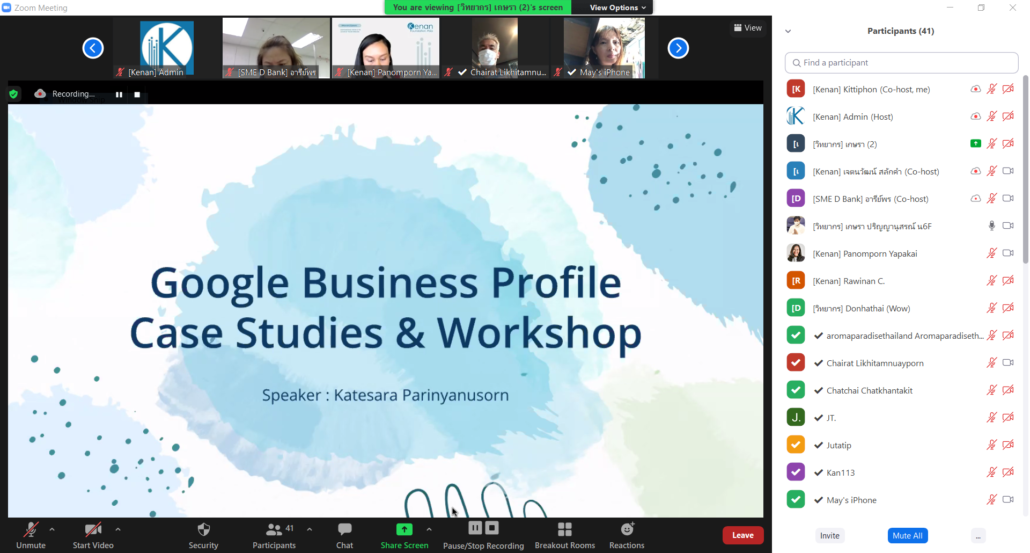Click the Leave meeting button

(x=743, y=535)
